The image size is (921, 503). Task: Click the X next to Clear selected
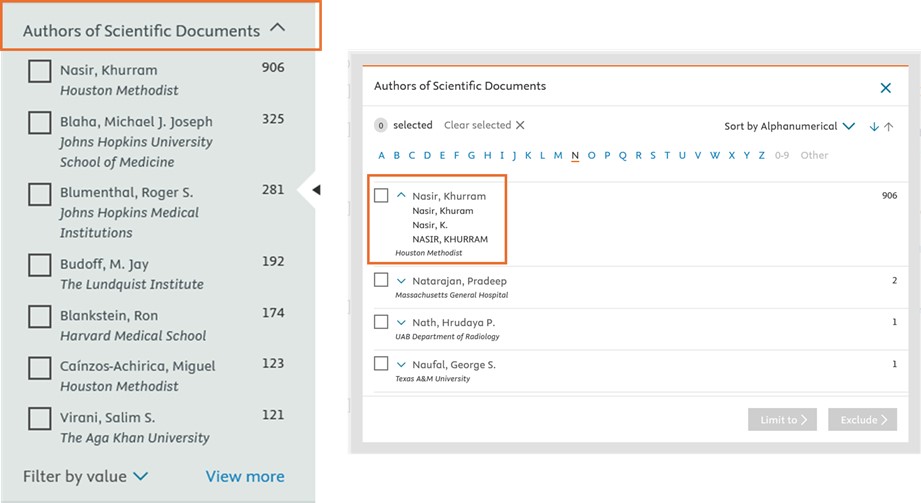point(520,126)
